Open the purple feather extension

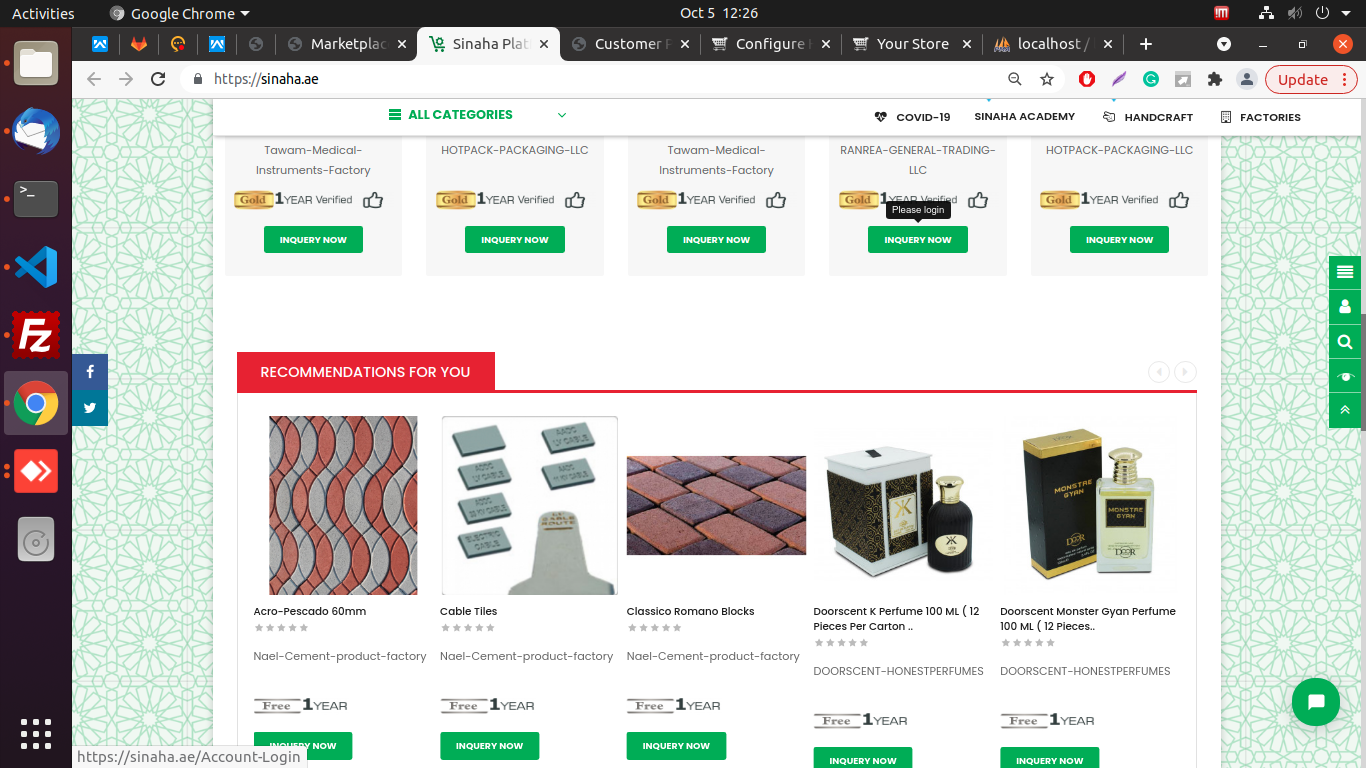tap(1119, 79)
